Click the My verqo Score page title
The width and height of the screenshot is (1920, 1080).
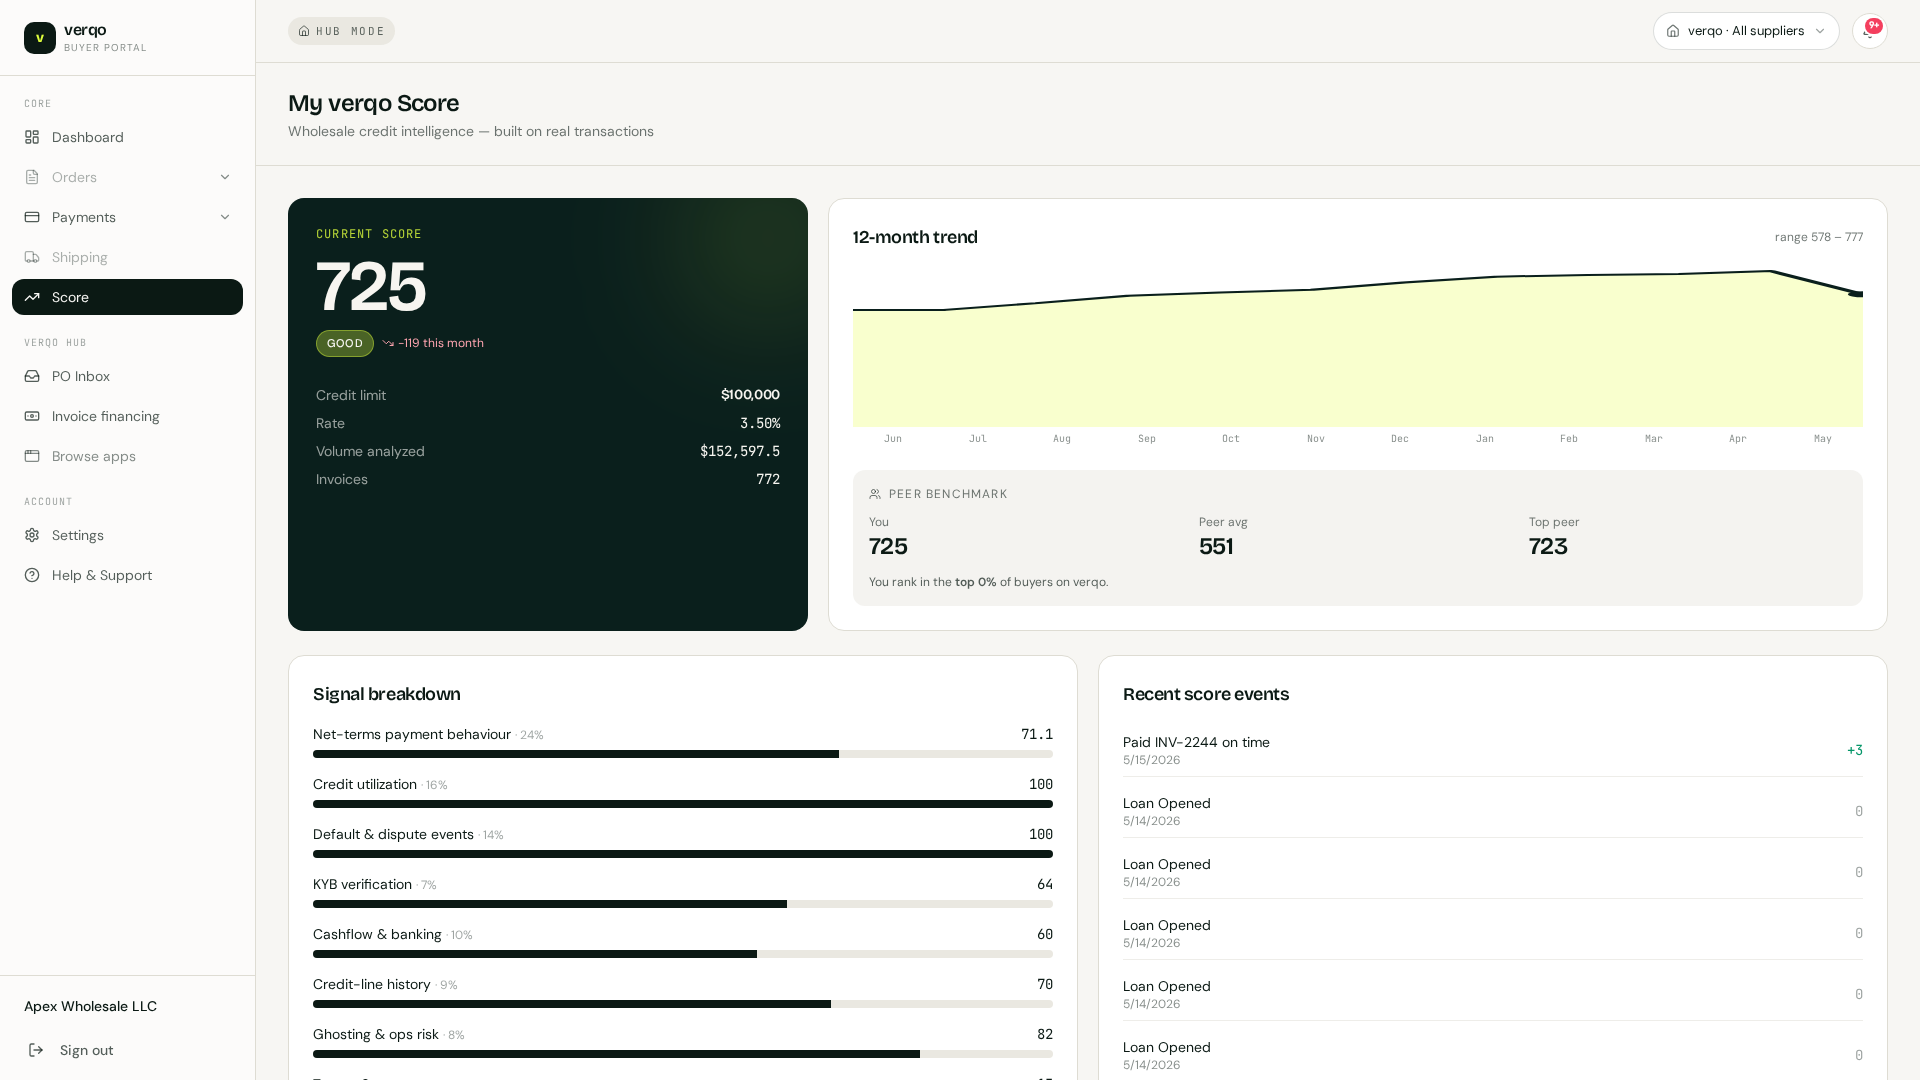[374, 103]
